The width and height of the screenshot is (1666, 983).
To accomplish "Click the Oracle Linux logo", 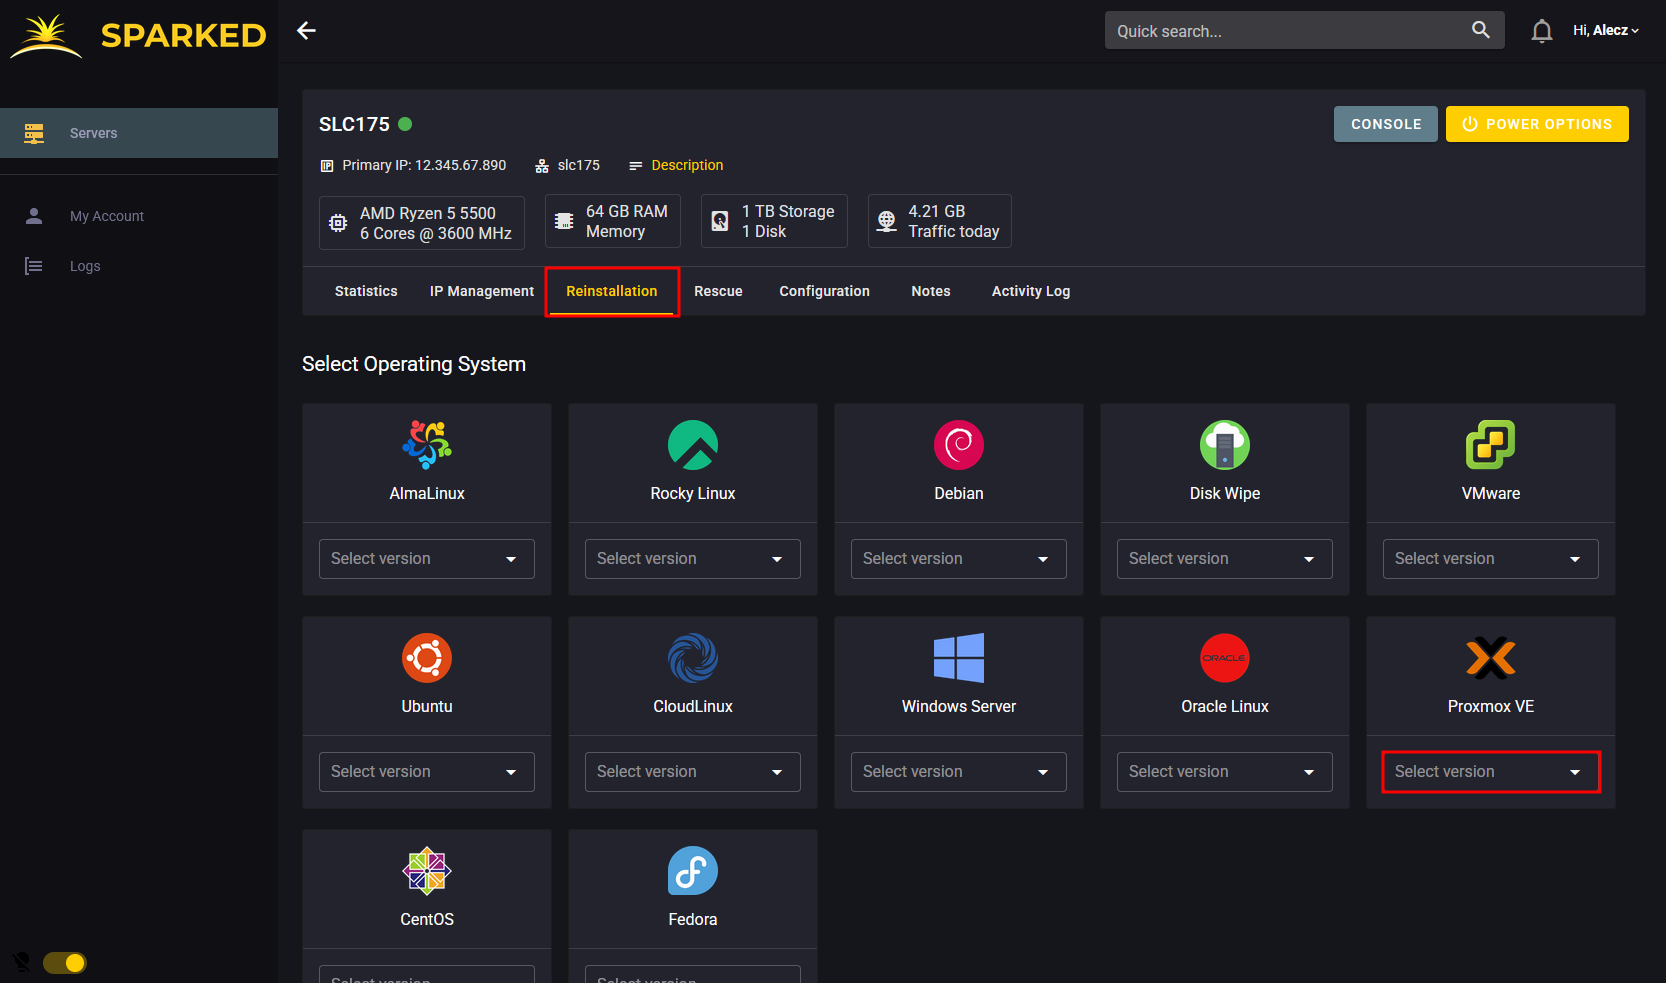I will point(1225,658).
